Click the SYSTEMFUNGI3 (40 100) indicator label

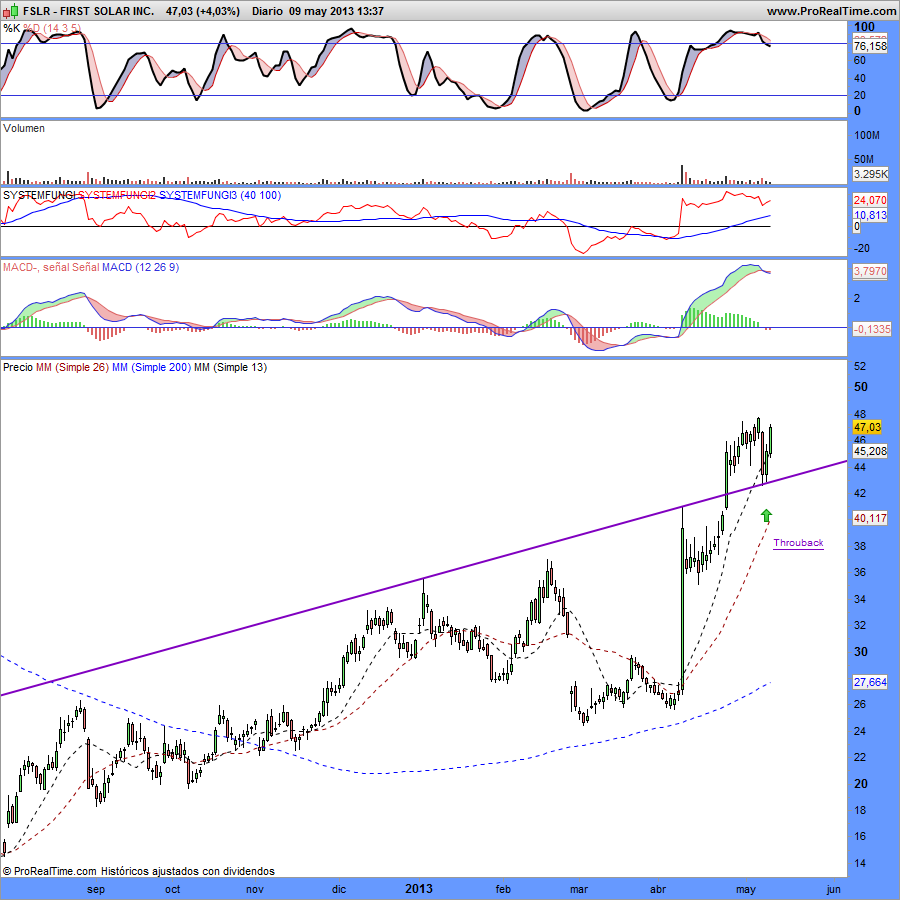click(220, 195)
